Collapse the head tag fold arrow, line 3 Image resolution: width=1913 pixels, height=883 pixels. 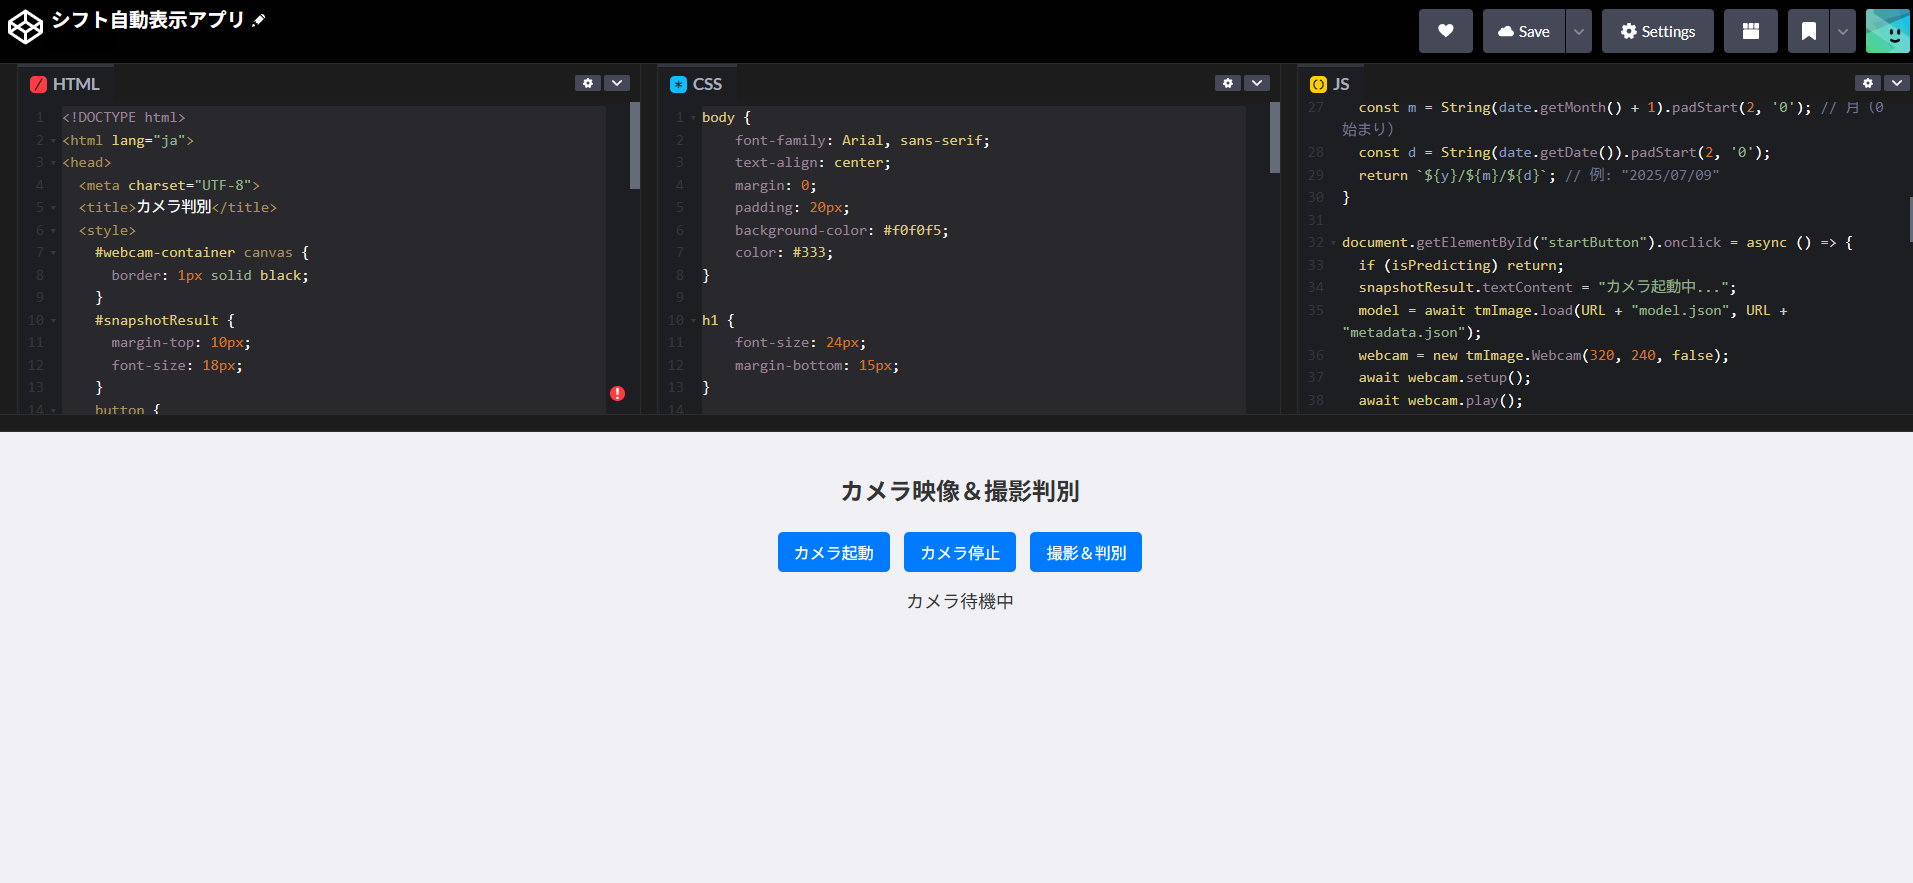tap(53, 163)
